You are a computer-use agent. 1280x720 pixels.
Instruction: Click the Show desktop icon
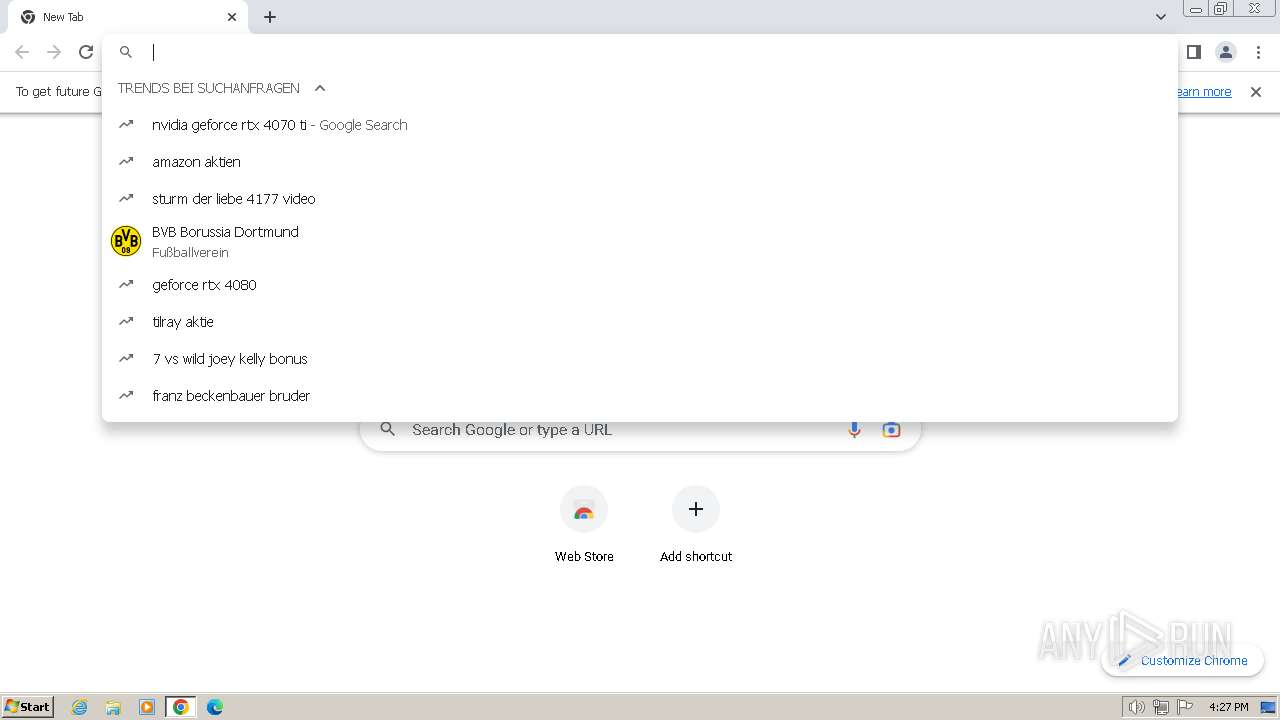[1268, 707]
